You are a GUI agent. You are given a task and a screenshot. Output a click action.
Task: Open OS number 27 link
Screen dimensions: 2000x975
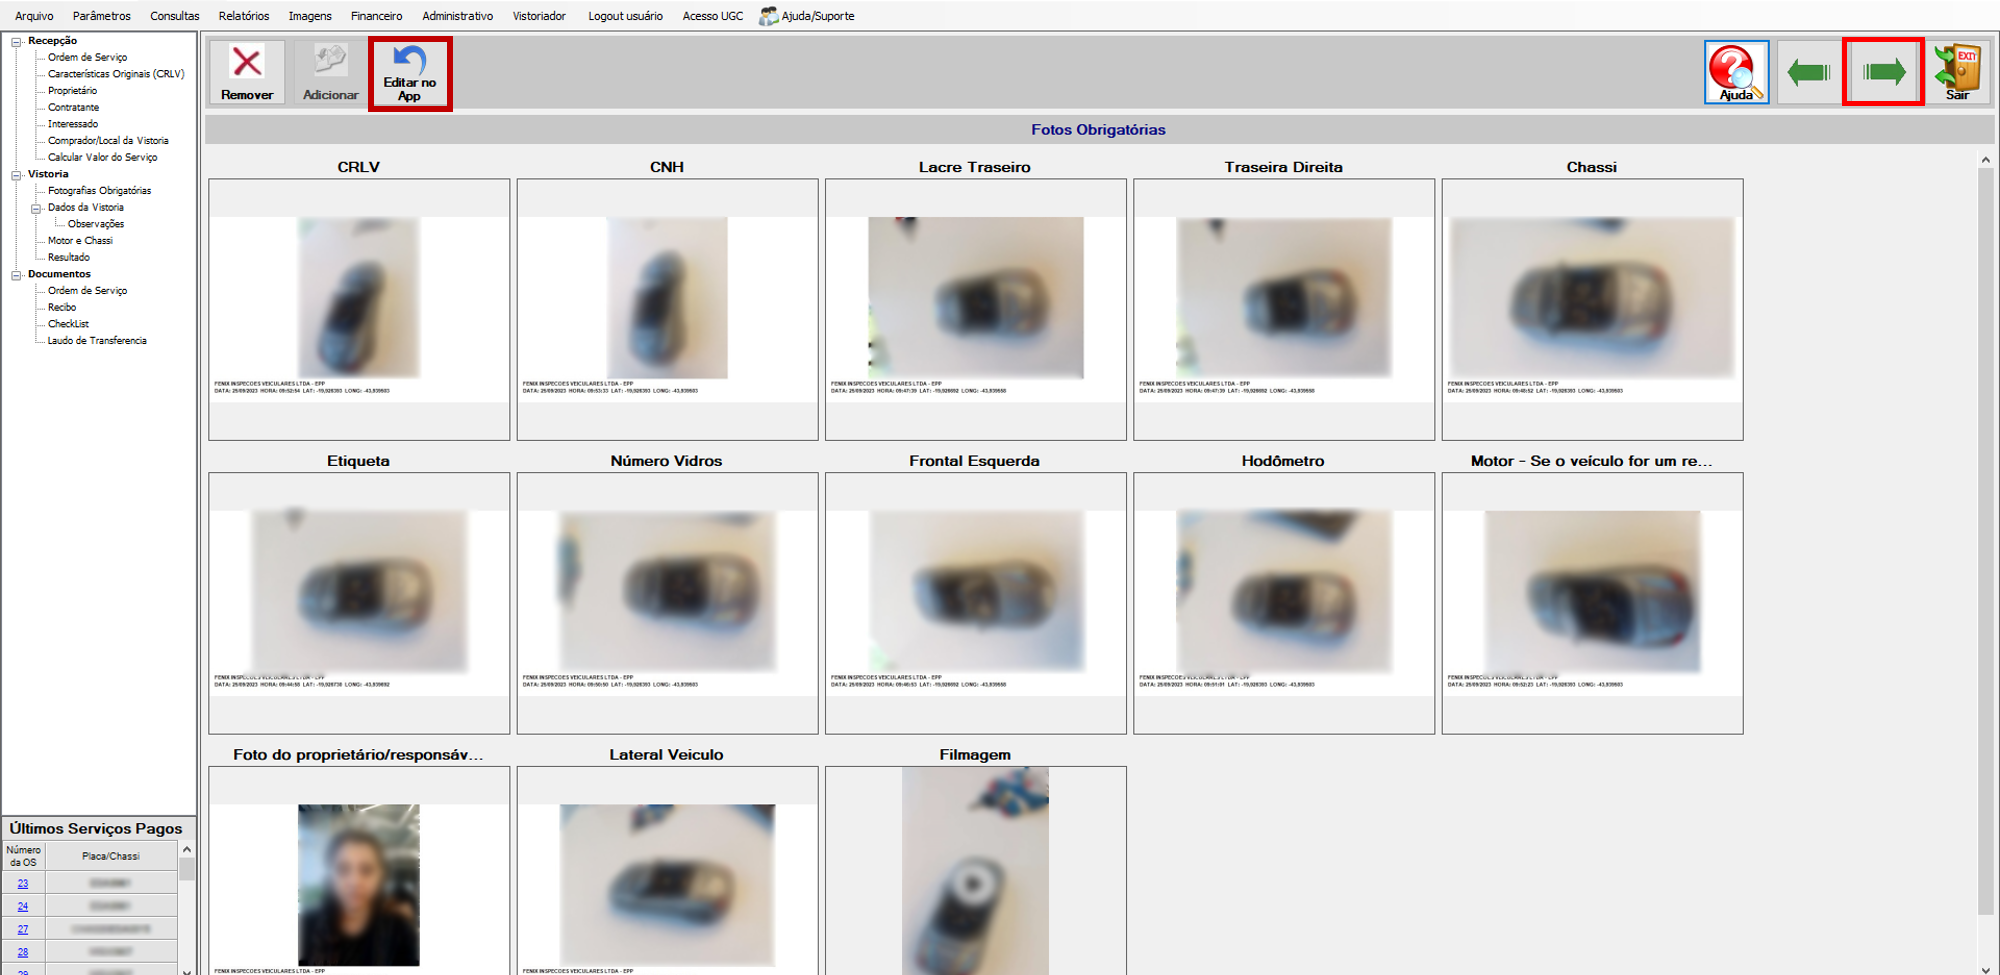pyautogui.click(x=23, y=929)
